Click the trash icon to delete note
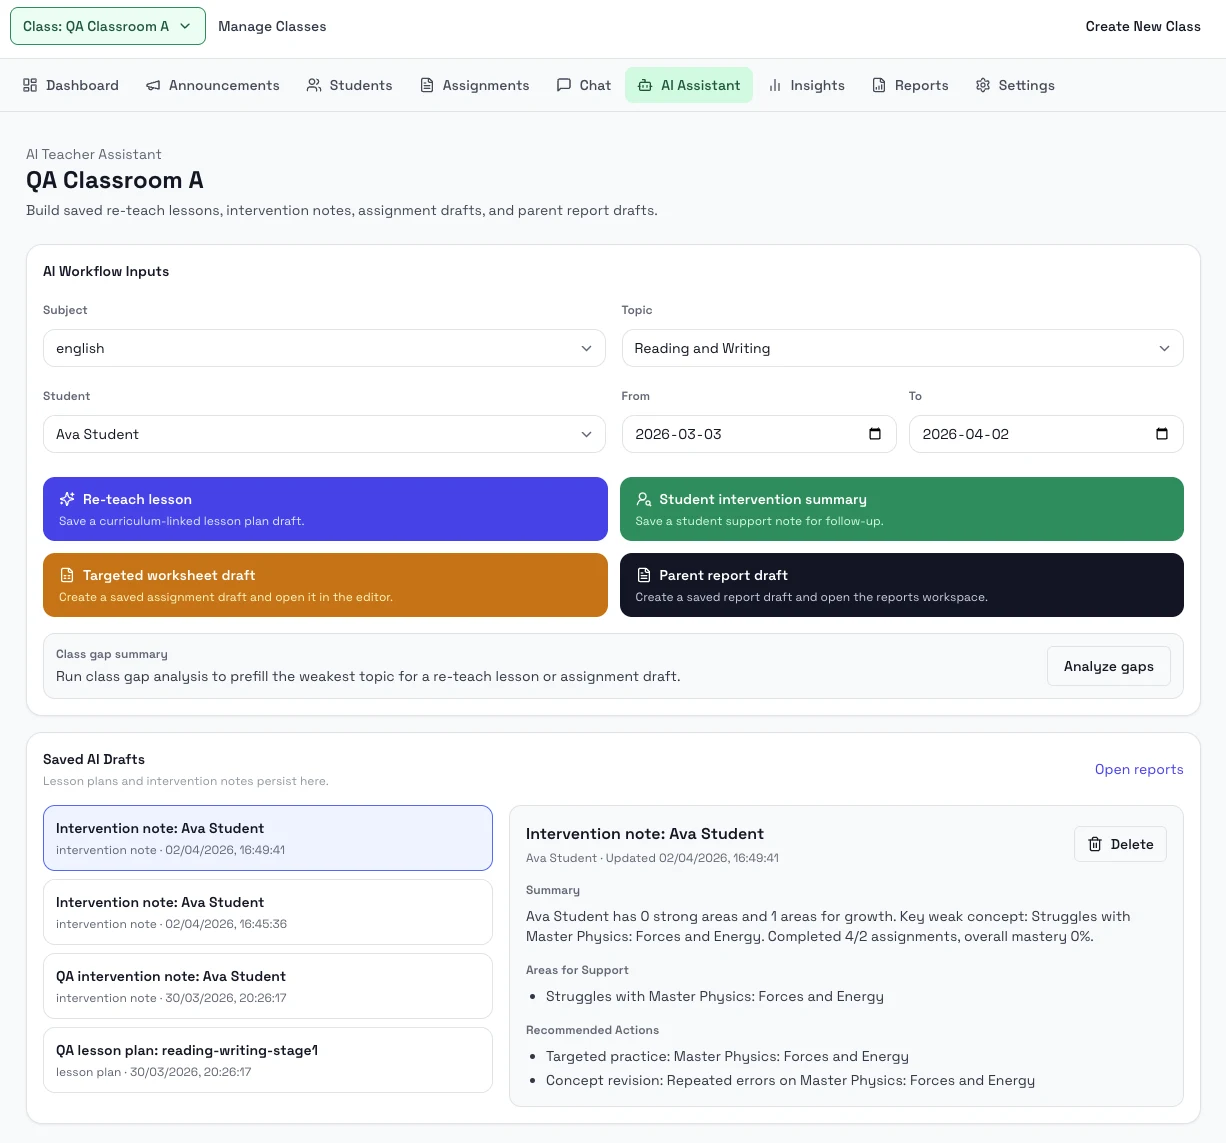 pos(1095,844)
